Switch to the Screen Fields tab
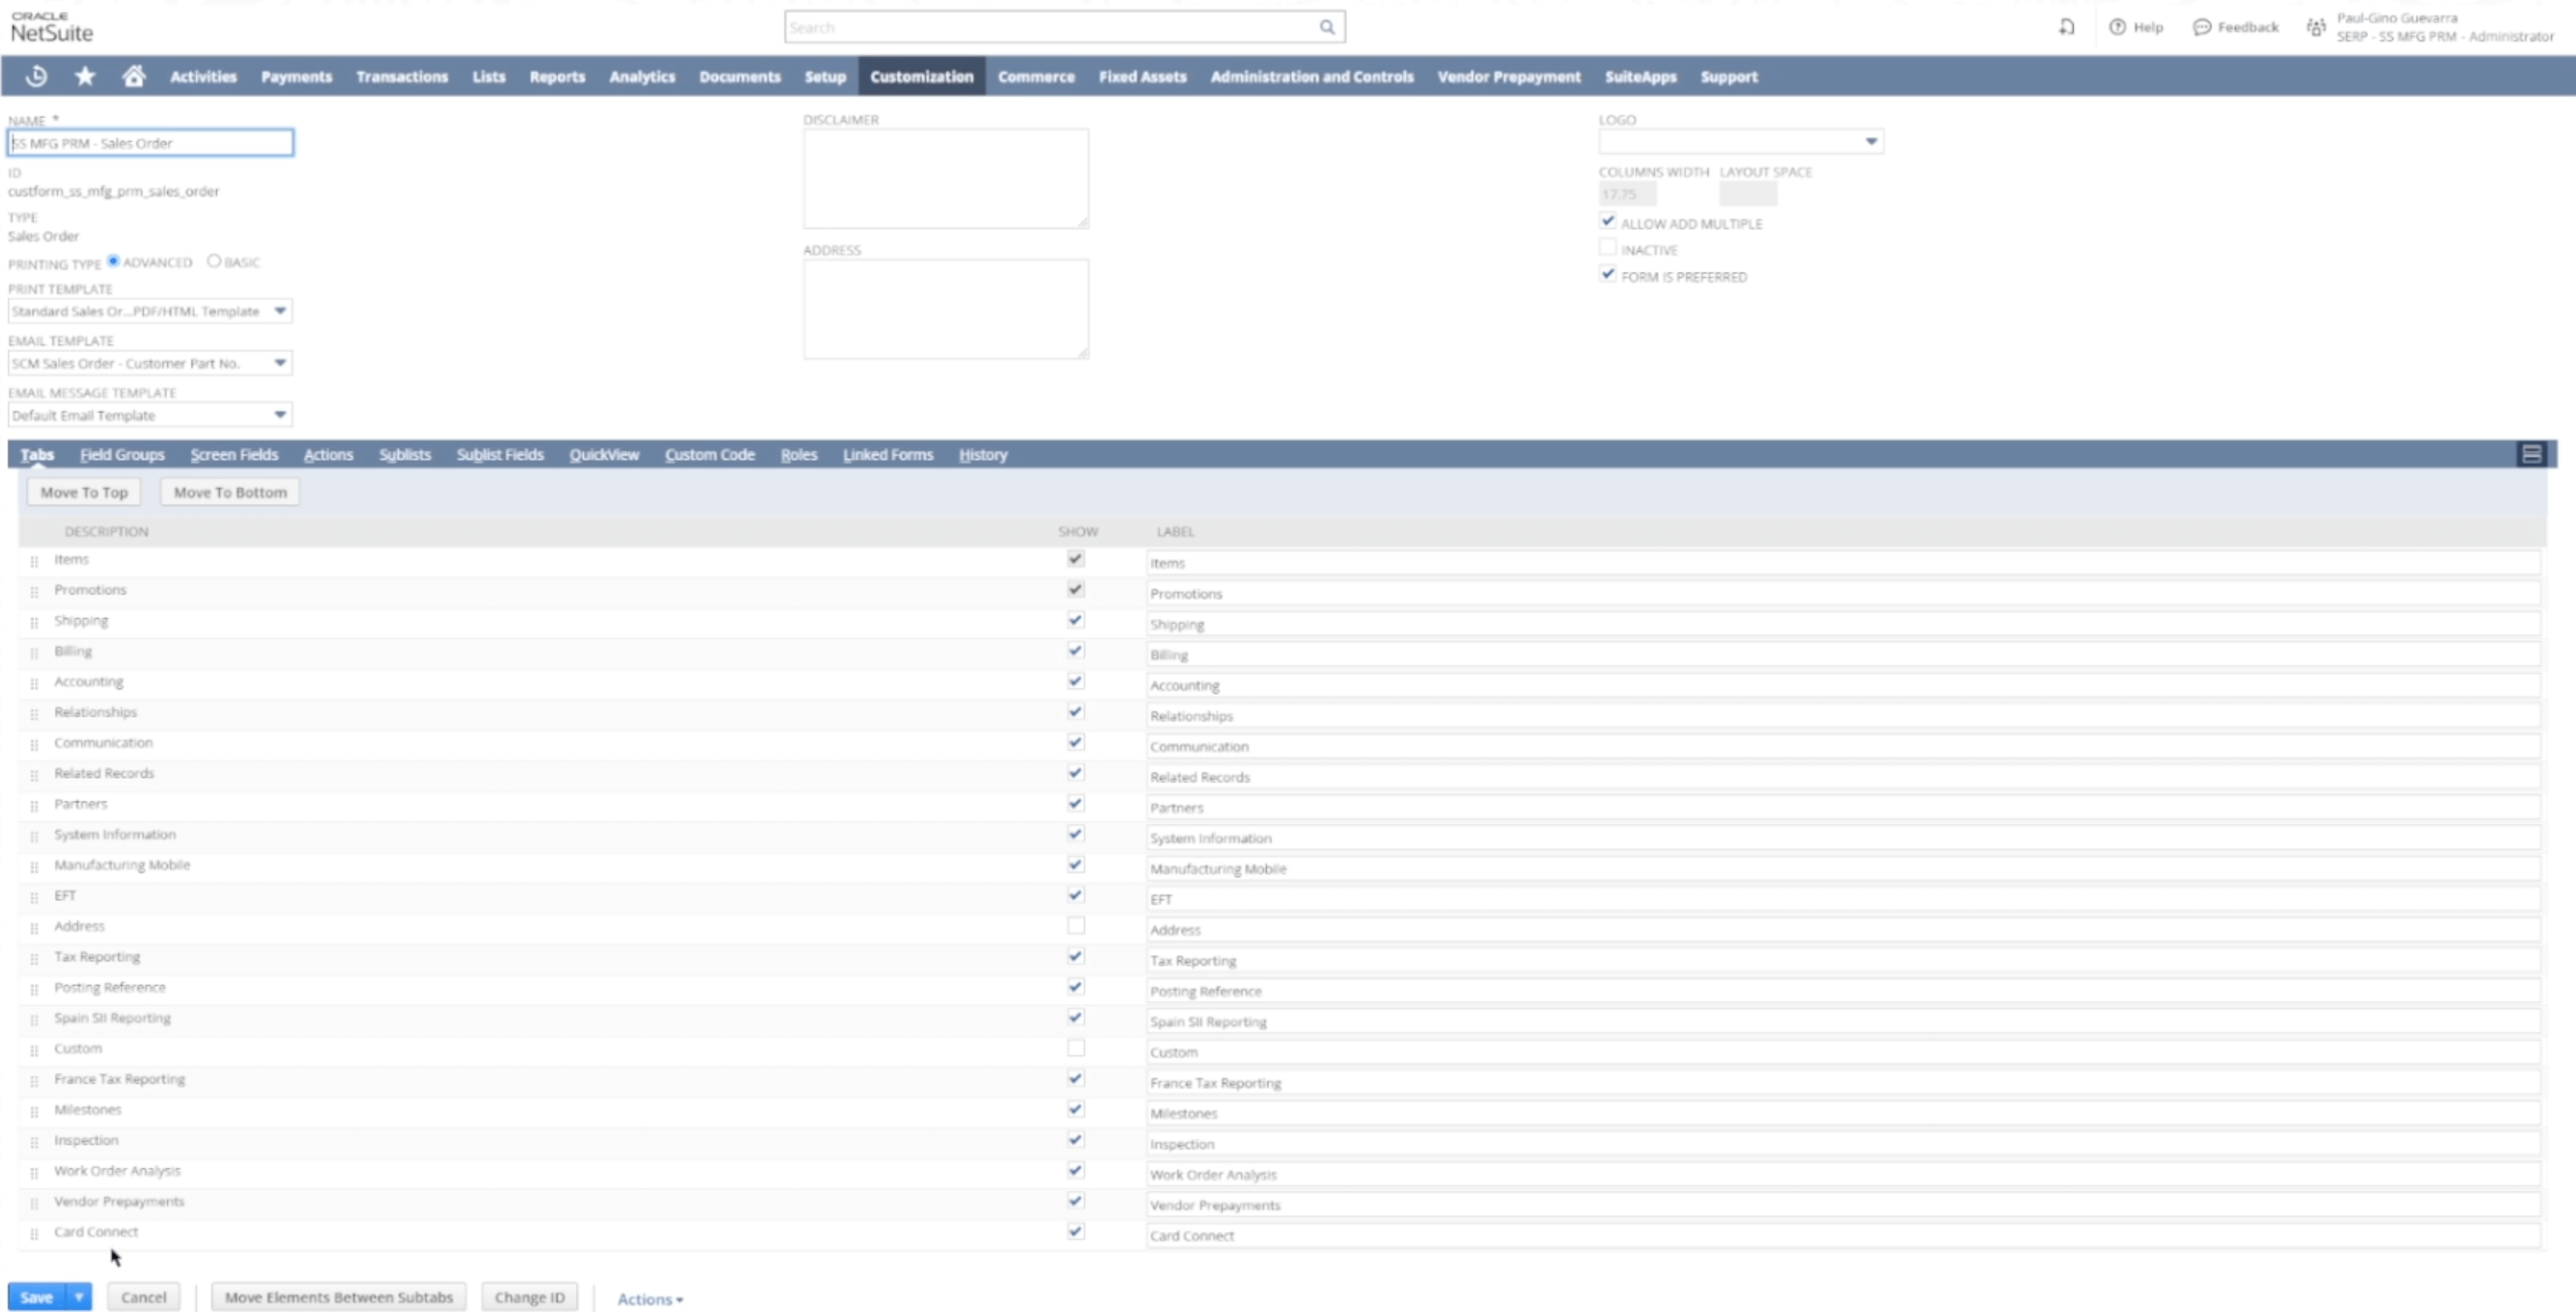This screenshot has width=2576, height=1312. 234,454
